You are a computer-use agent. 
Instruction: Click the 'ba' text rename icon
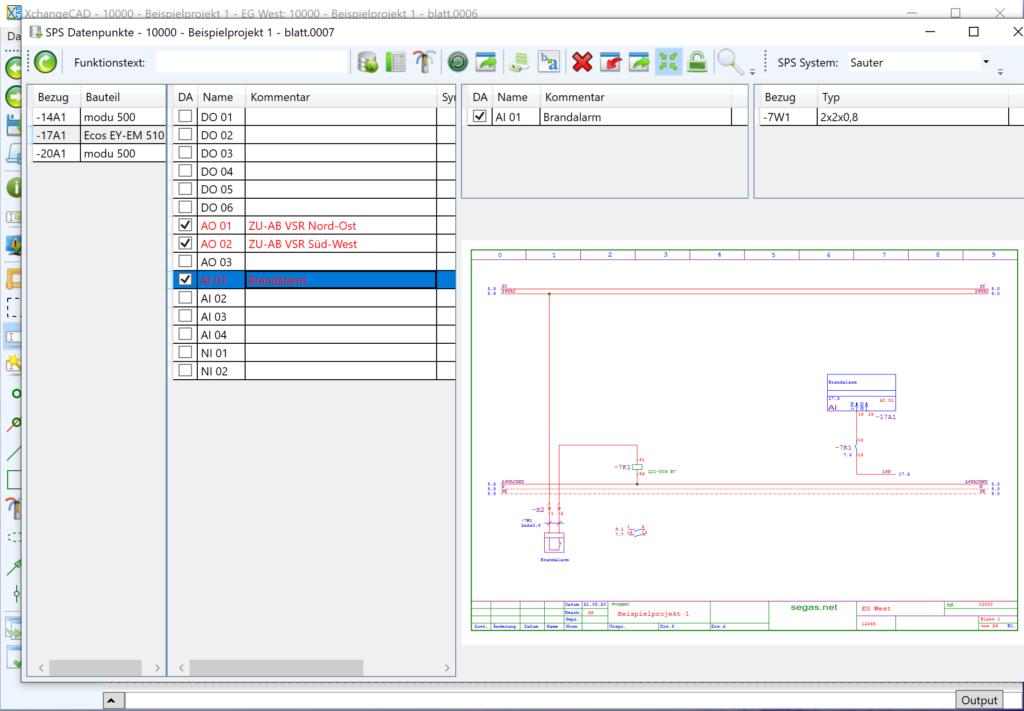click(x=549, y=62)
